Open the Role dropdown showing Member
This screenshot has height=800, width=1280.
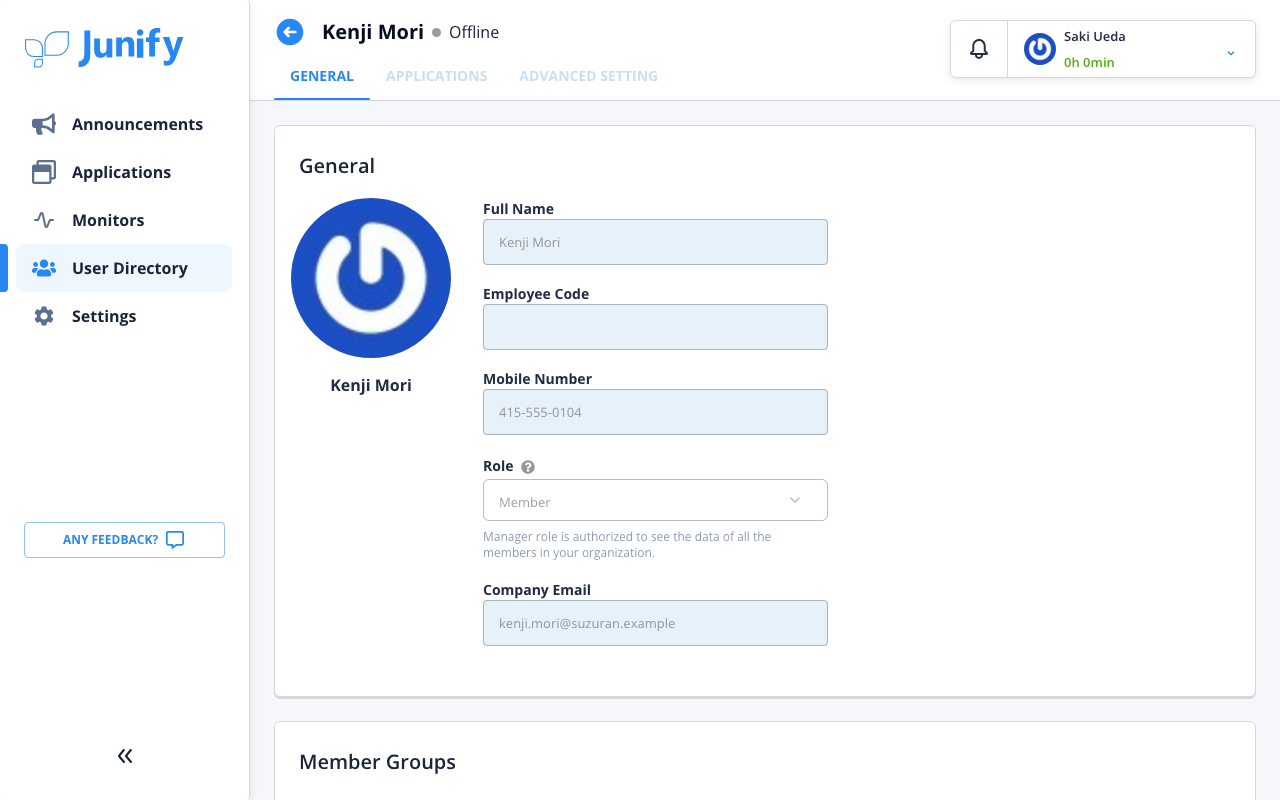coord(655,500)
